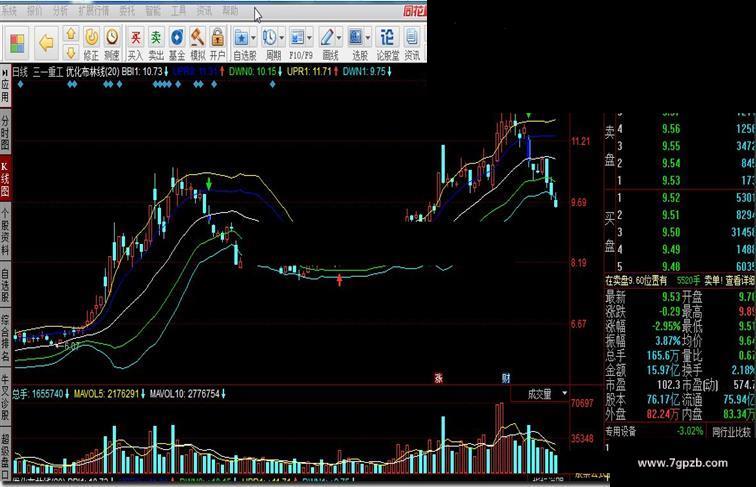
Task: Click the 专用设备 industry label
Action: 621,432
